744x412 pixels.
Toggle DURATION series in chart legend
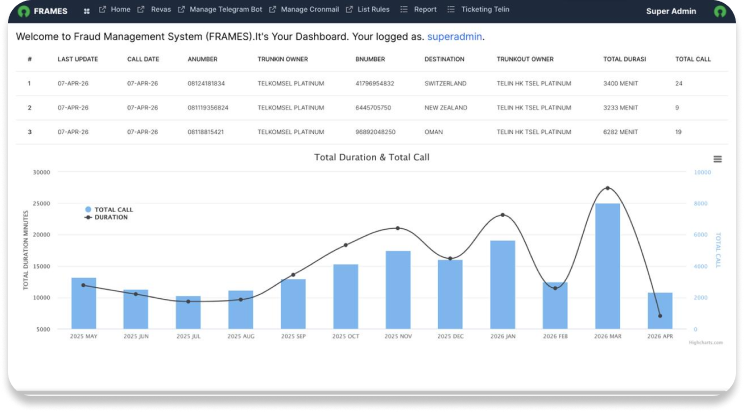coord(110,217)
